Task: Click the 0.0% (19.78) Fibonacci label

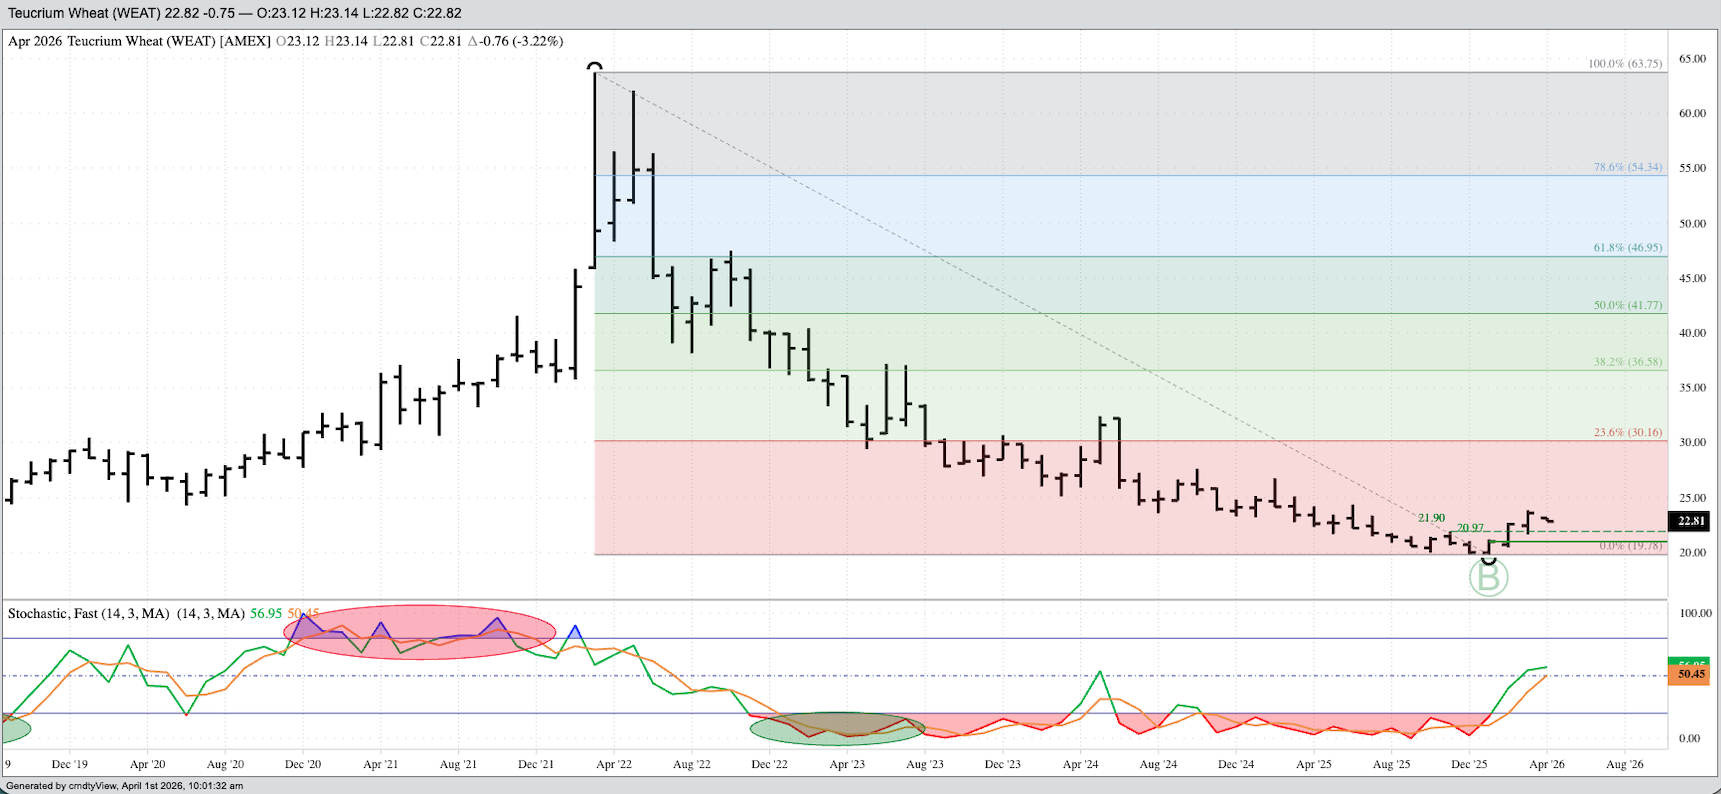Action: (1630, 546)
